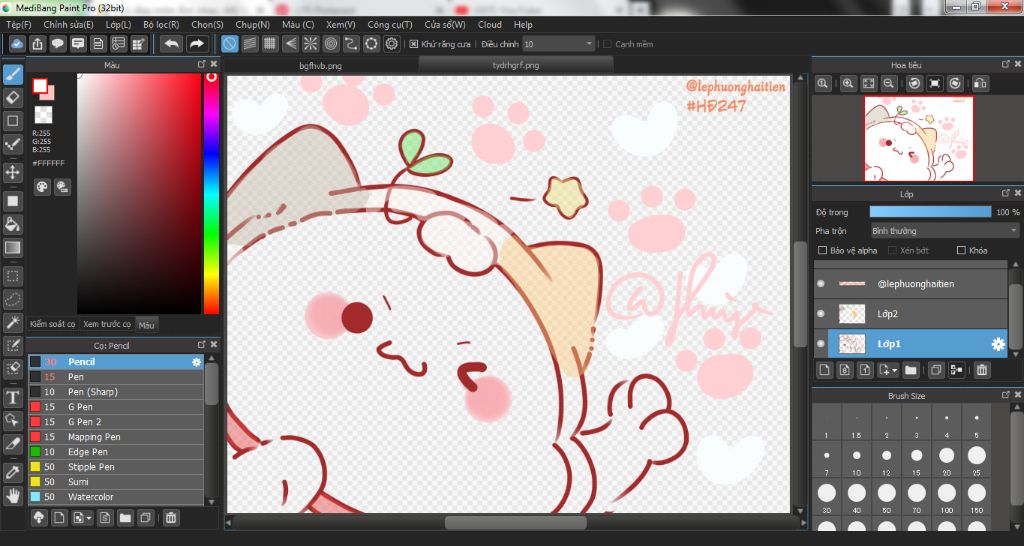1024x546 pixels.
Task: Select the Eraser tool
Action: click(13, 98)
